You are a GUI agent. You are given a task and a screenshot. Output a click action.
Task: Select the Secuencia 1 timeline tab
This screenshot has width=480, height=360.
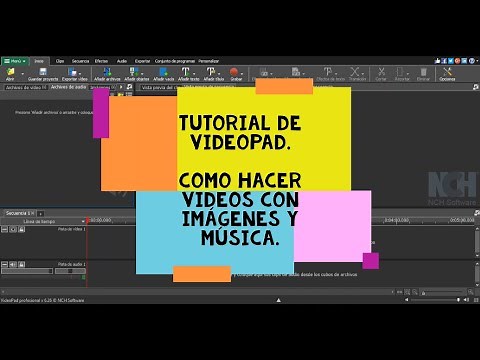pyautogui.click(x=19, y=213)
